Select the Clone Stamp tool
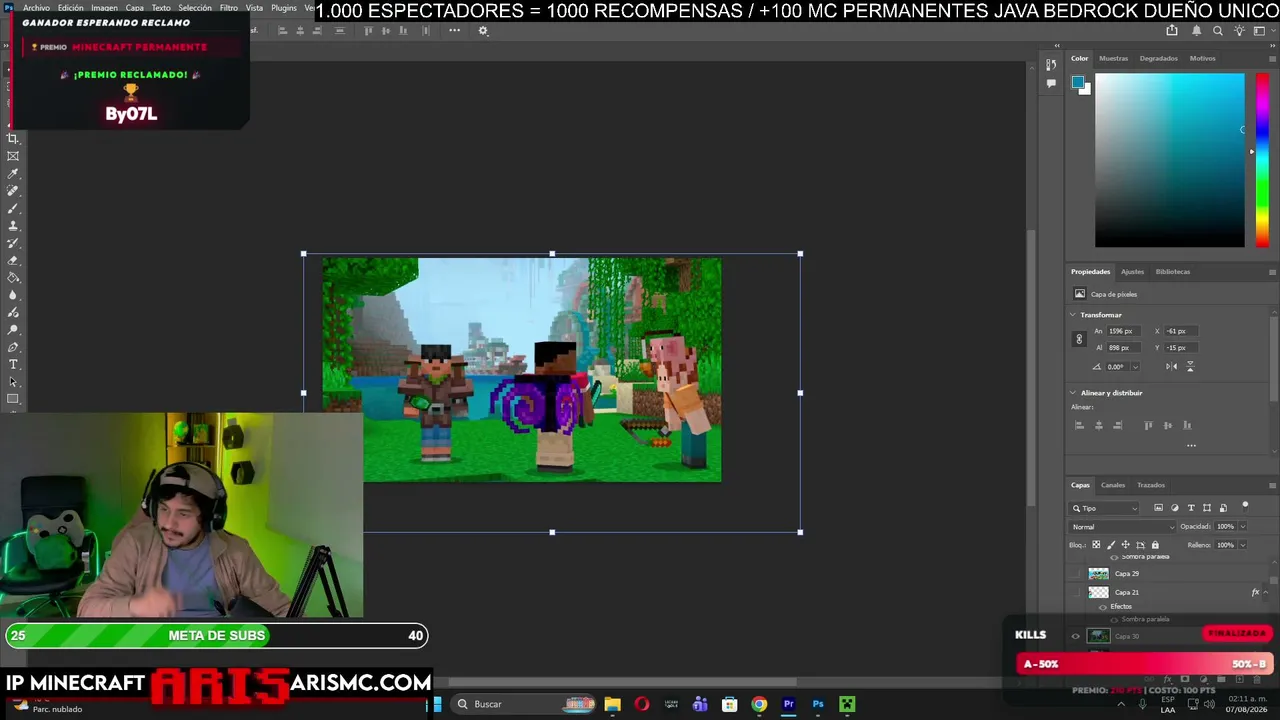This screenshot has width=1280, height=720. (x=13, y=226)
